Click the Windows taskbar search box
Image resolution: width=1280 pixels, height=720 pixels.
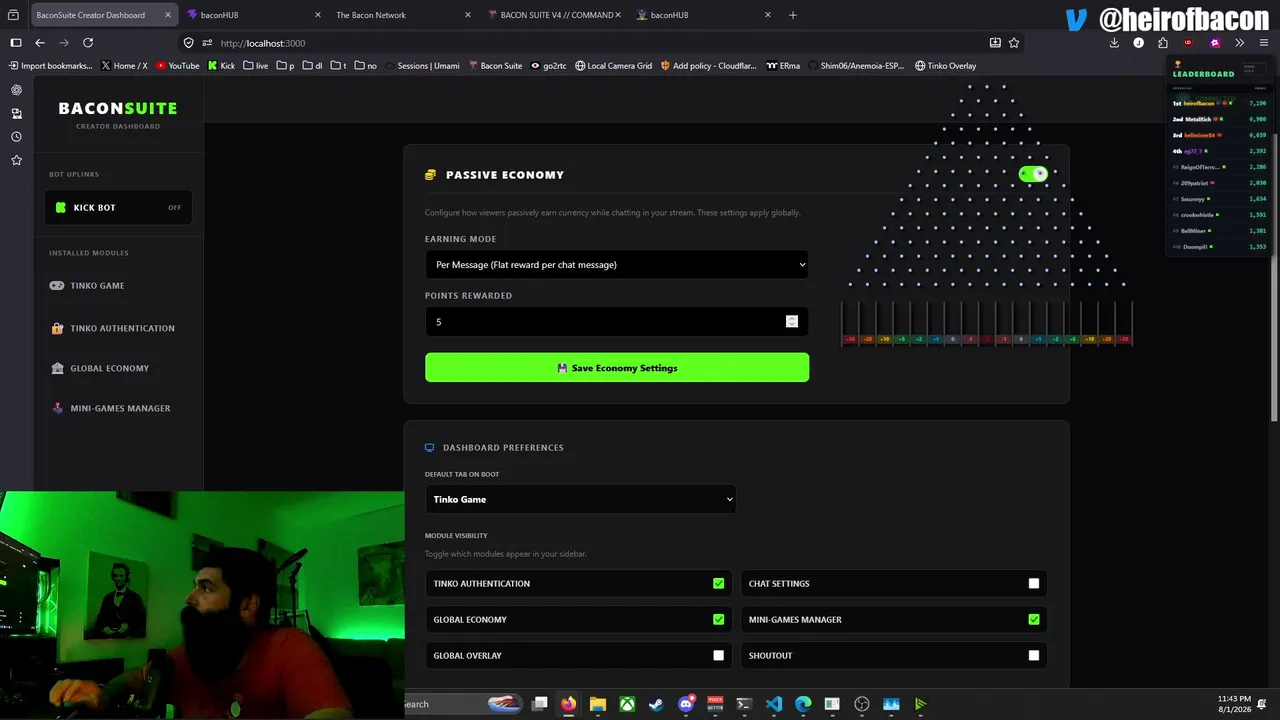click(x=462, y=704)
